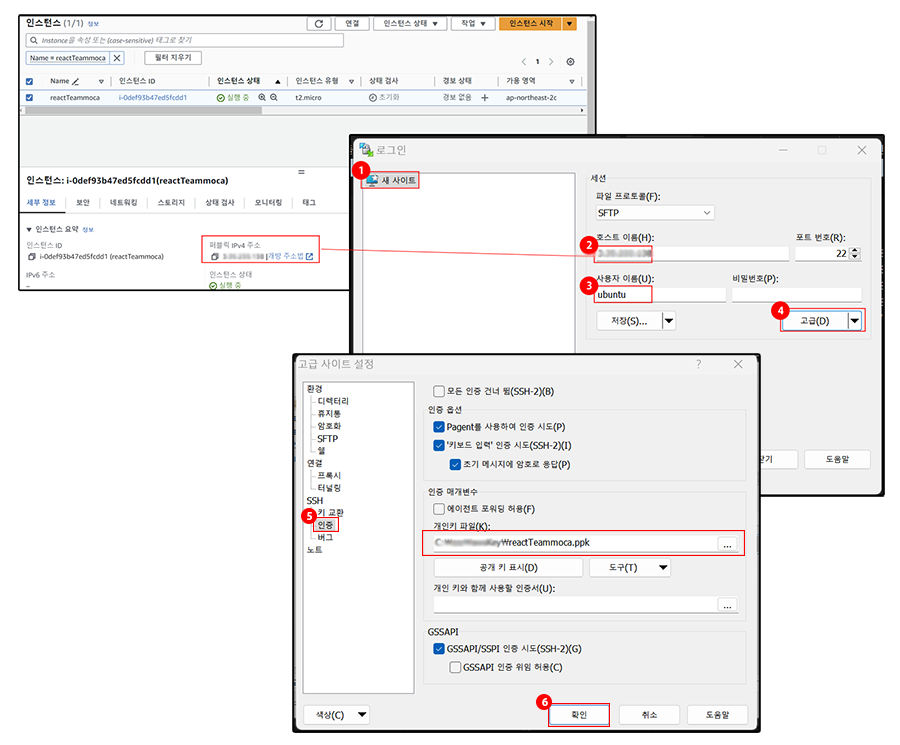Enable GSSAPI 인증 위임 허용 checkbox
This screenshot has height=745, width=900.
point(455,668)
